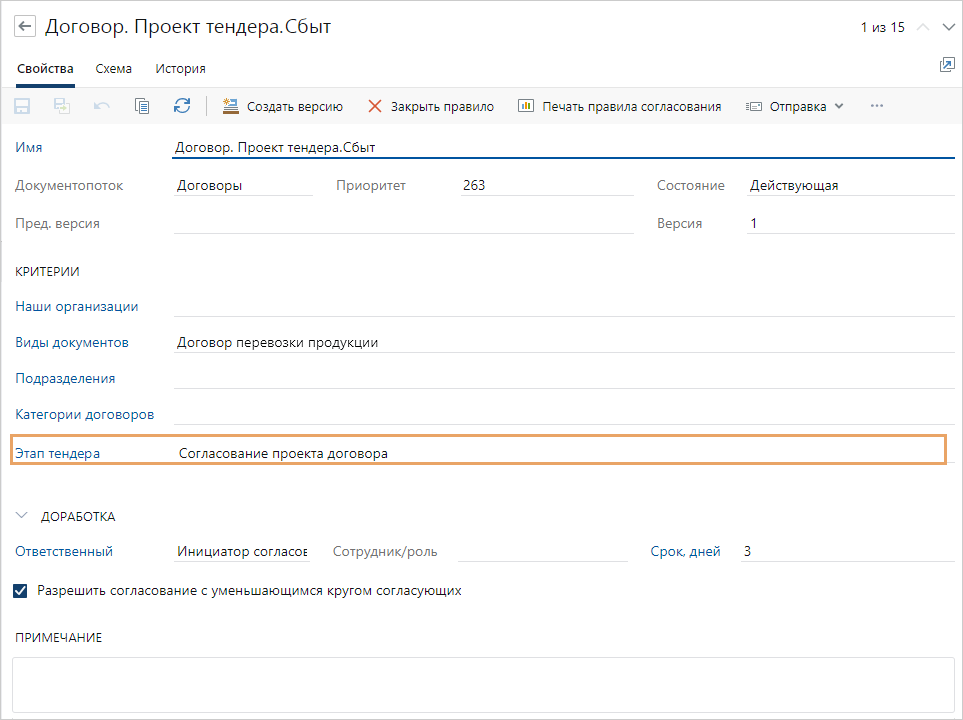
Task: Switch to the Схема tab
Action: point(113,69)
